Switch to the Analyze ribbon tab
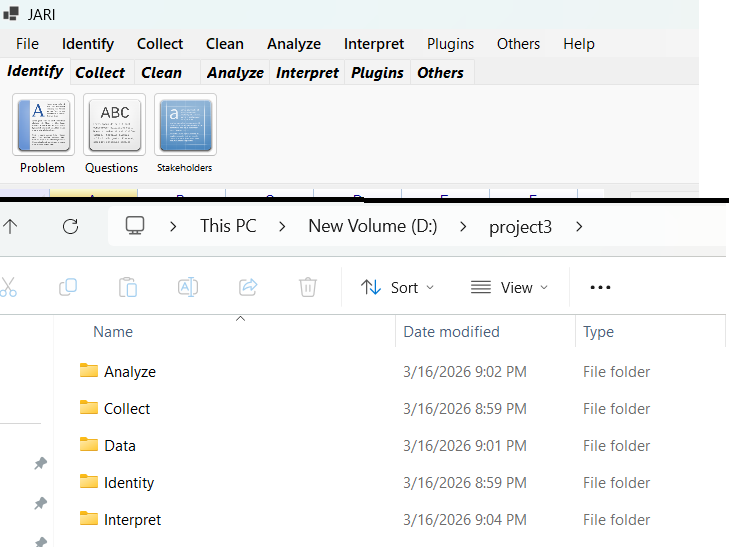The image size is (729, 547). coord(235,72)
